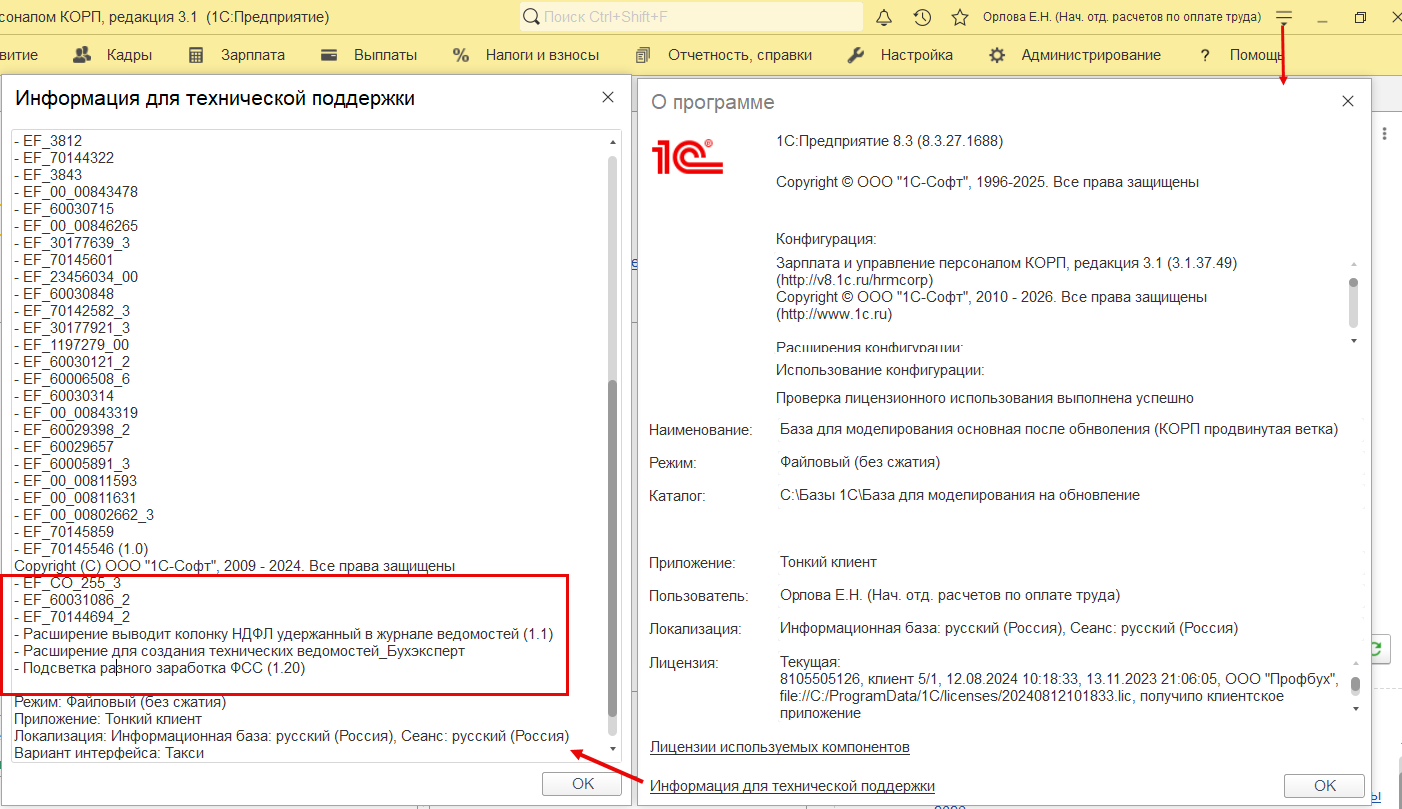Close the Информация для технической поддержки dialog

pyautogui.click(x=607, y=98)
